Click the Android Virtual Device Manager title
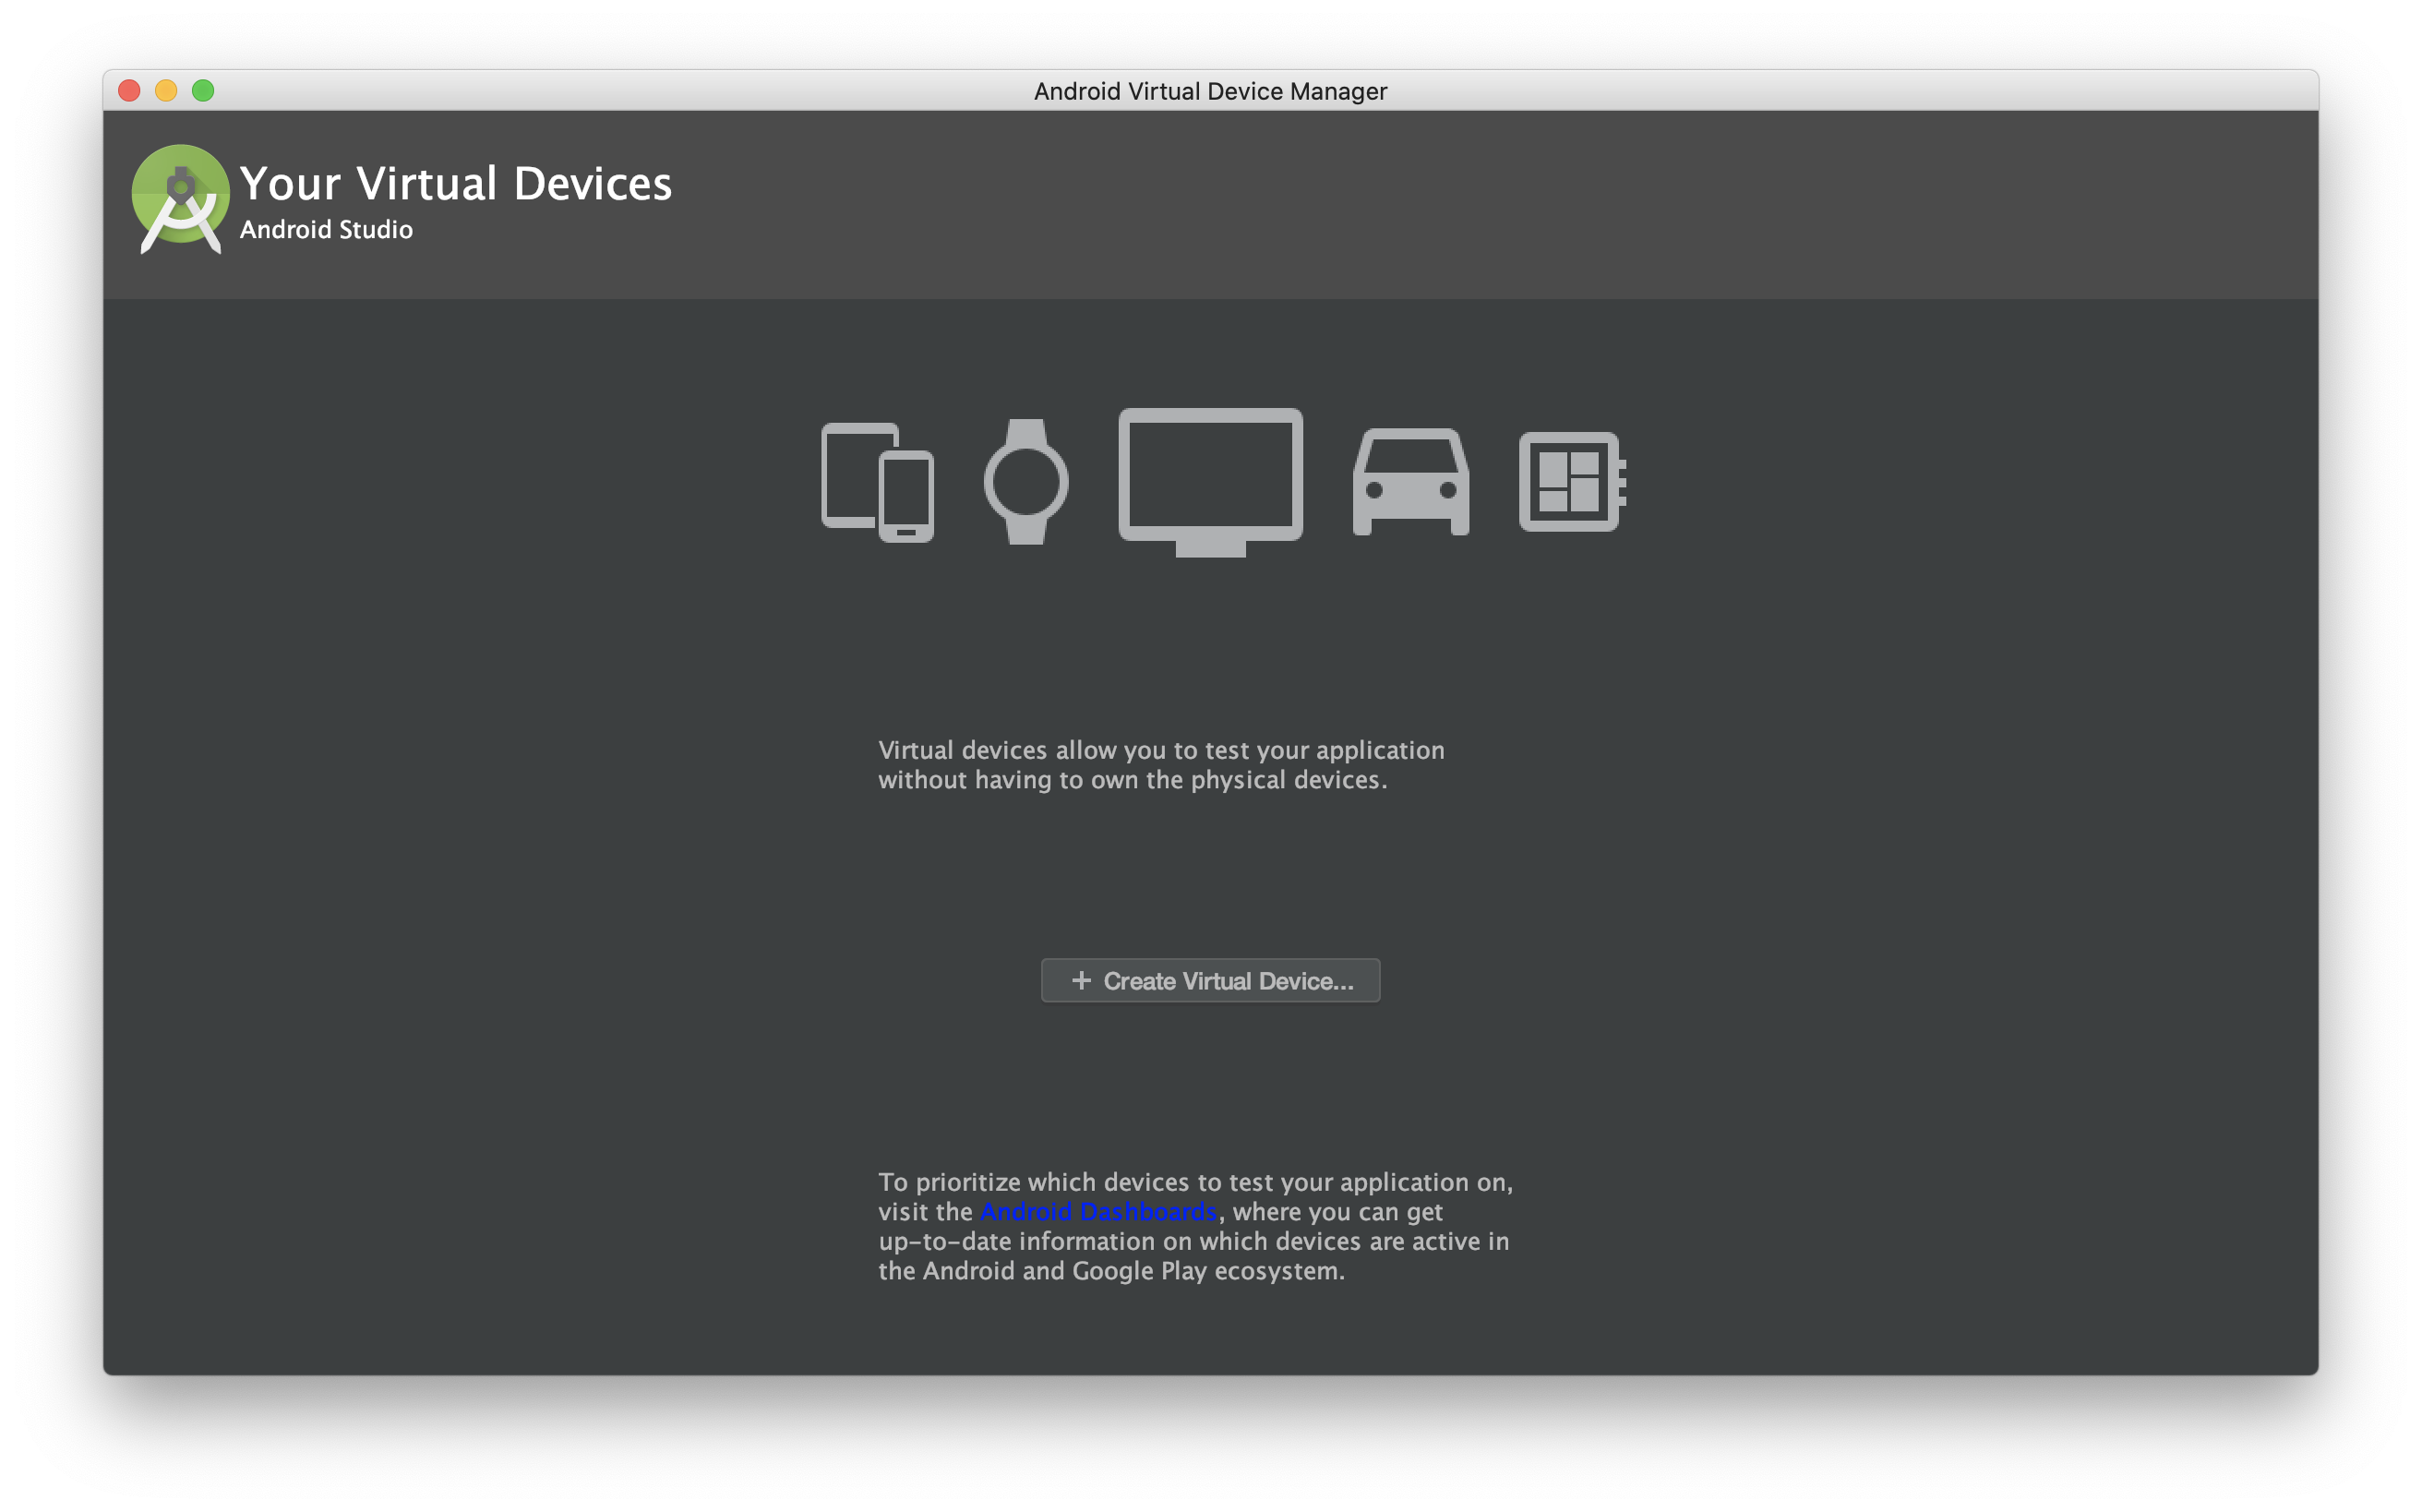2422x1512 pixels. [x=1210, y=91]
